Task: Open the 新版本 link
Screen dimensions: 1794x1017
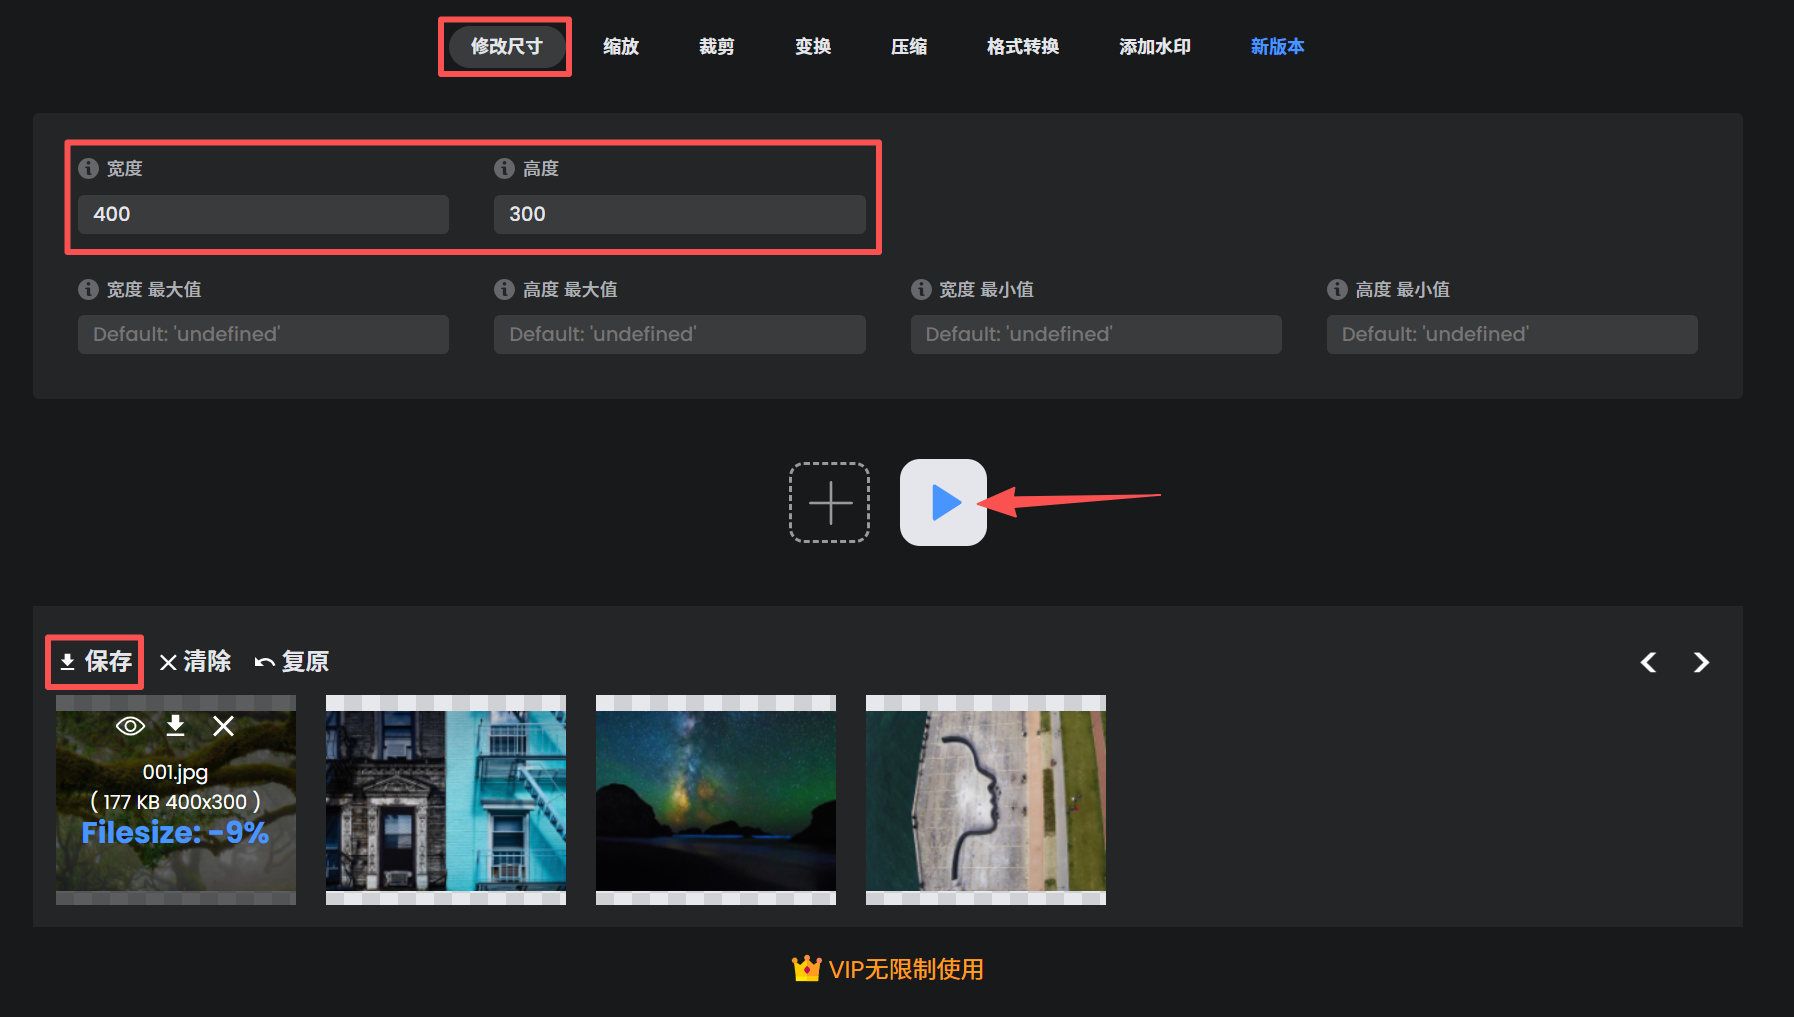Action: (1277, 46)
